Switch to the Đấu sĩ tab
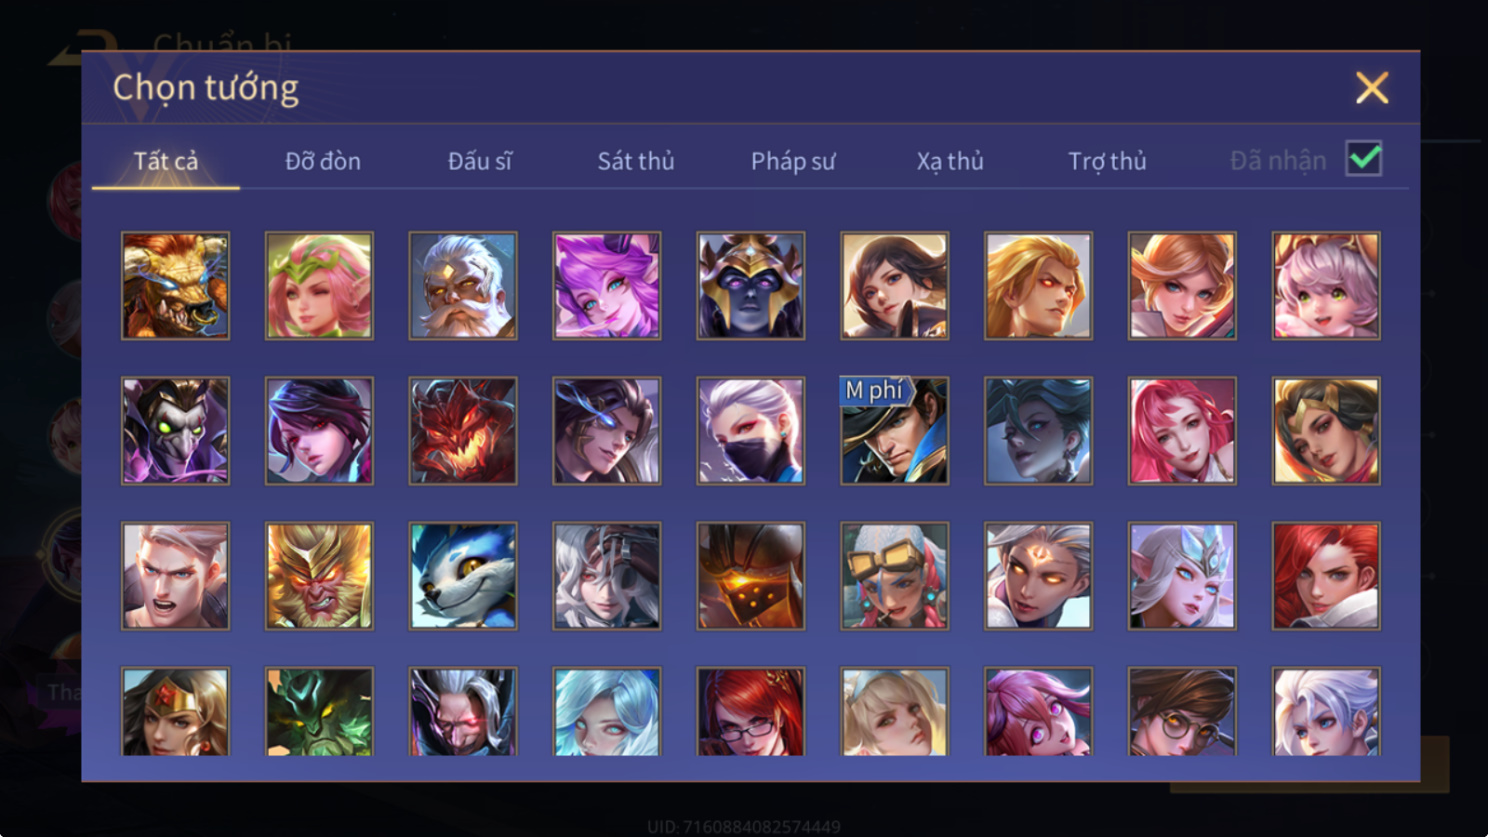Viewport: 1488px width, 837px height. (480, 161)
